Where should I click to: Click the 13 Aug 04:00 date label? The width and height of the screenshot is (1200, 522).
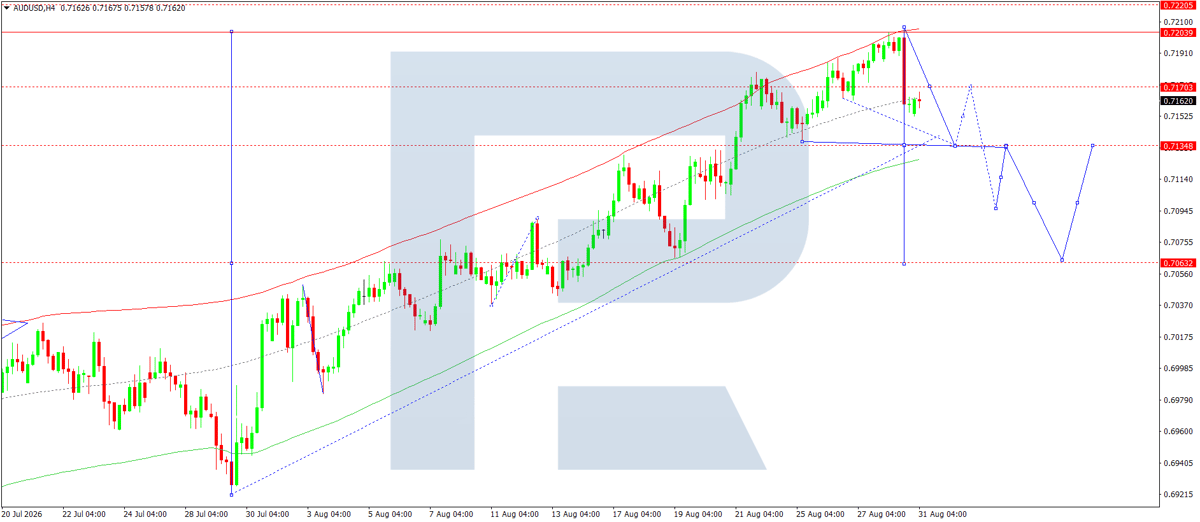pyautogui.click(x=576, y=515)
